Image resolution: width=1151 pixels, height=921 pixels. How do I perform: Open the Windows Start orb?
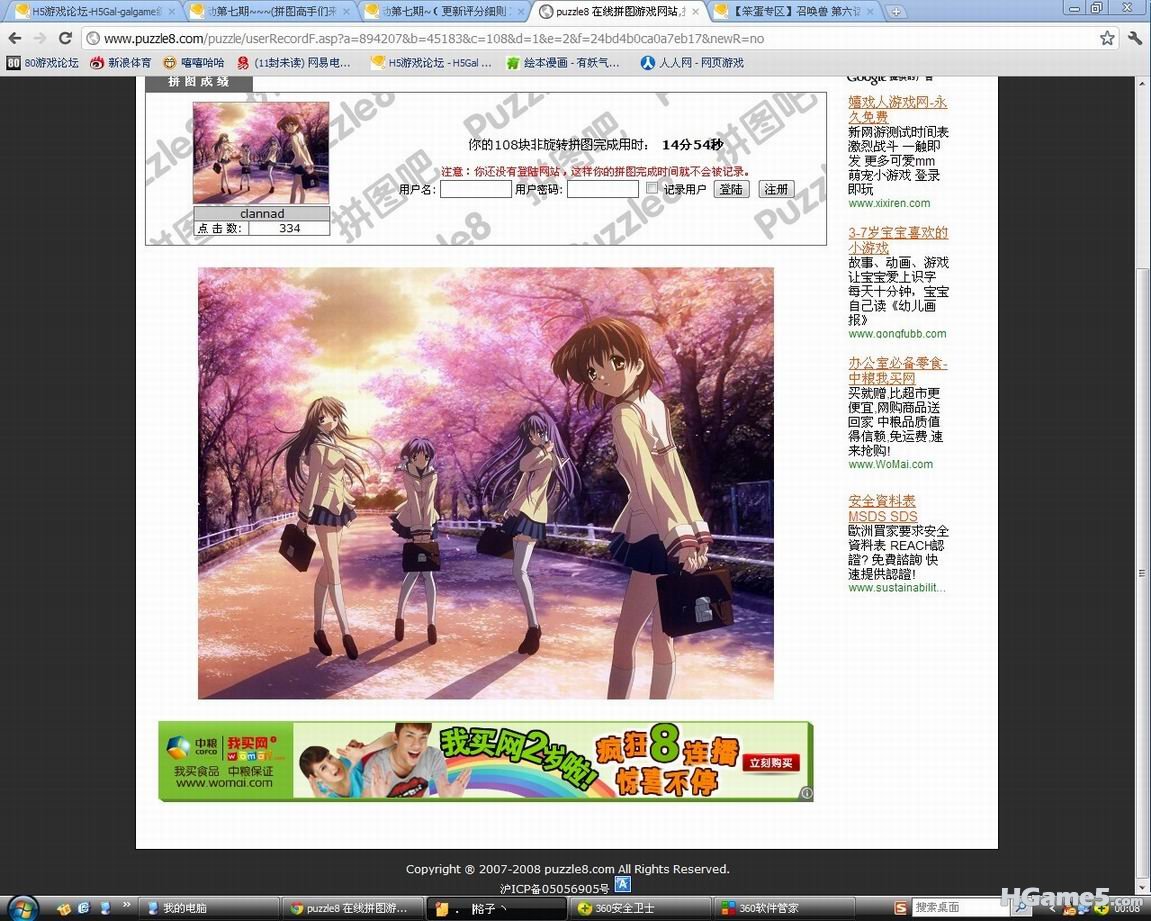(22, 908)
